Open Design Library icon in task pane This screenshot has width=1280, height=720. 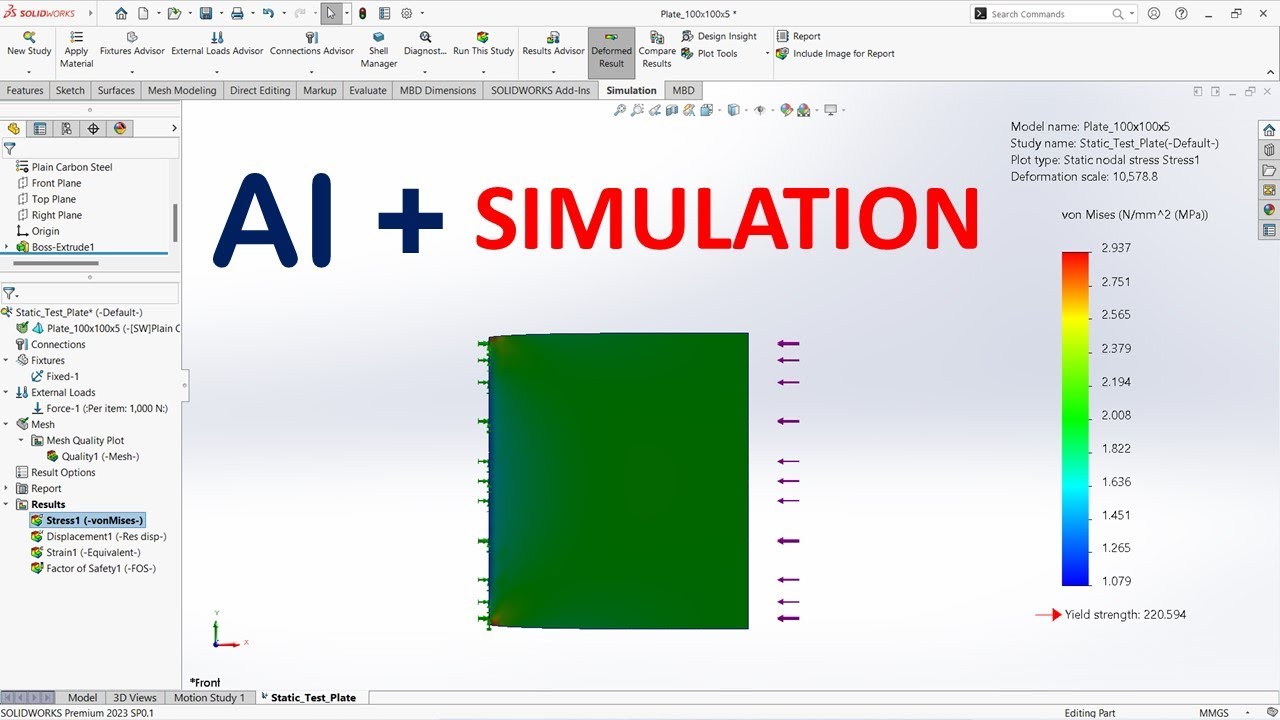click(x=1269, y=150)
